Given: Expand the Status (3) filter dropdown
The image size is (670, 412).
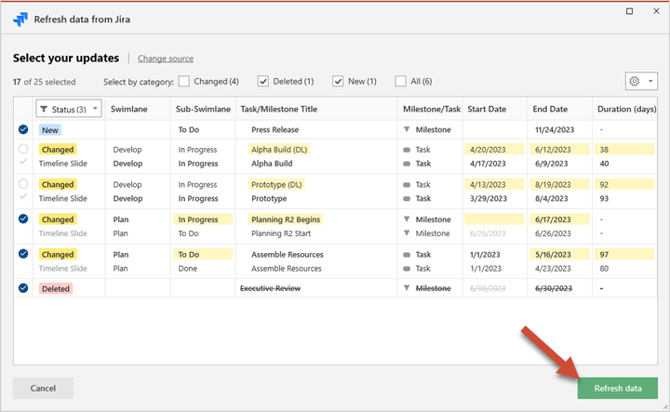Looking at the screenshot, I should pyautogui.click(x=94, y=108).
